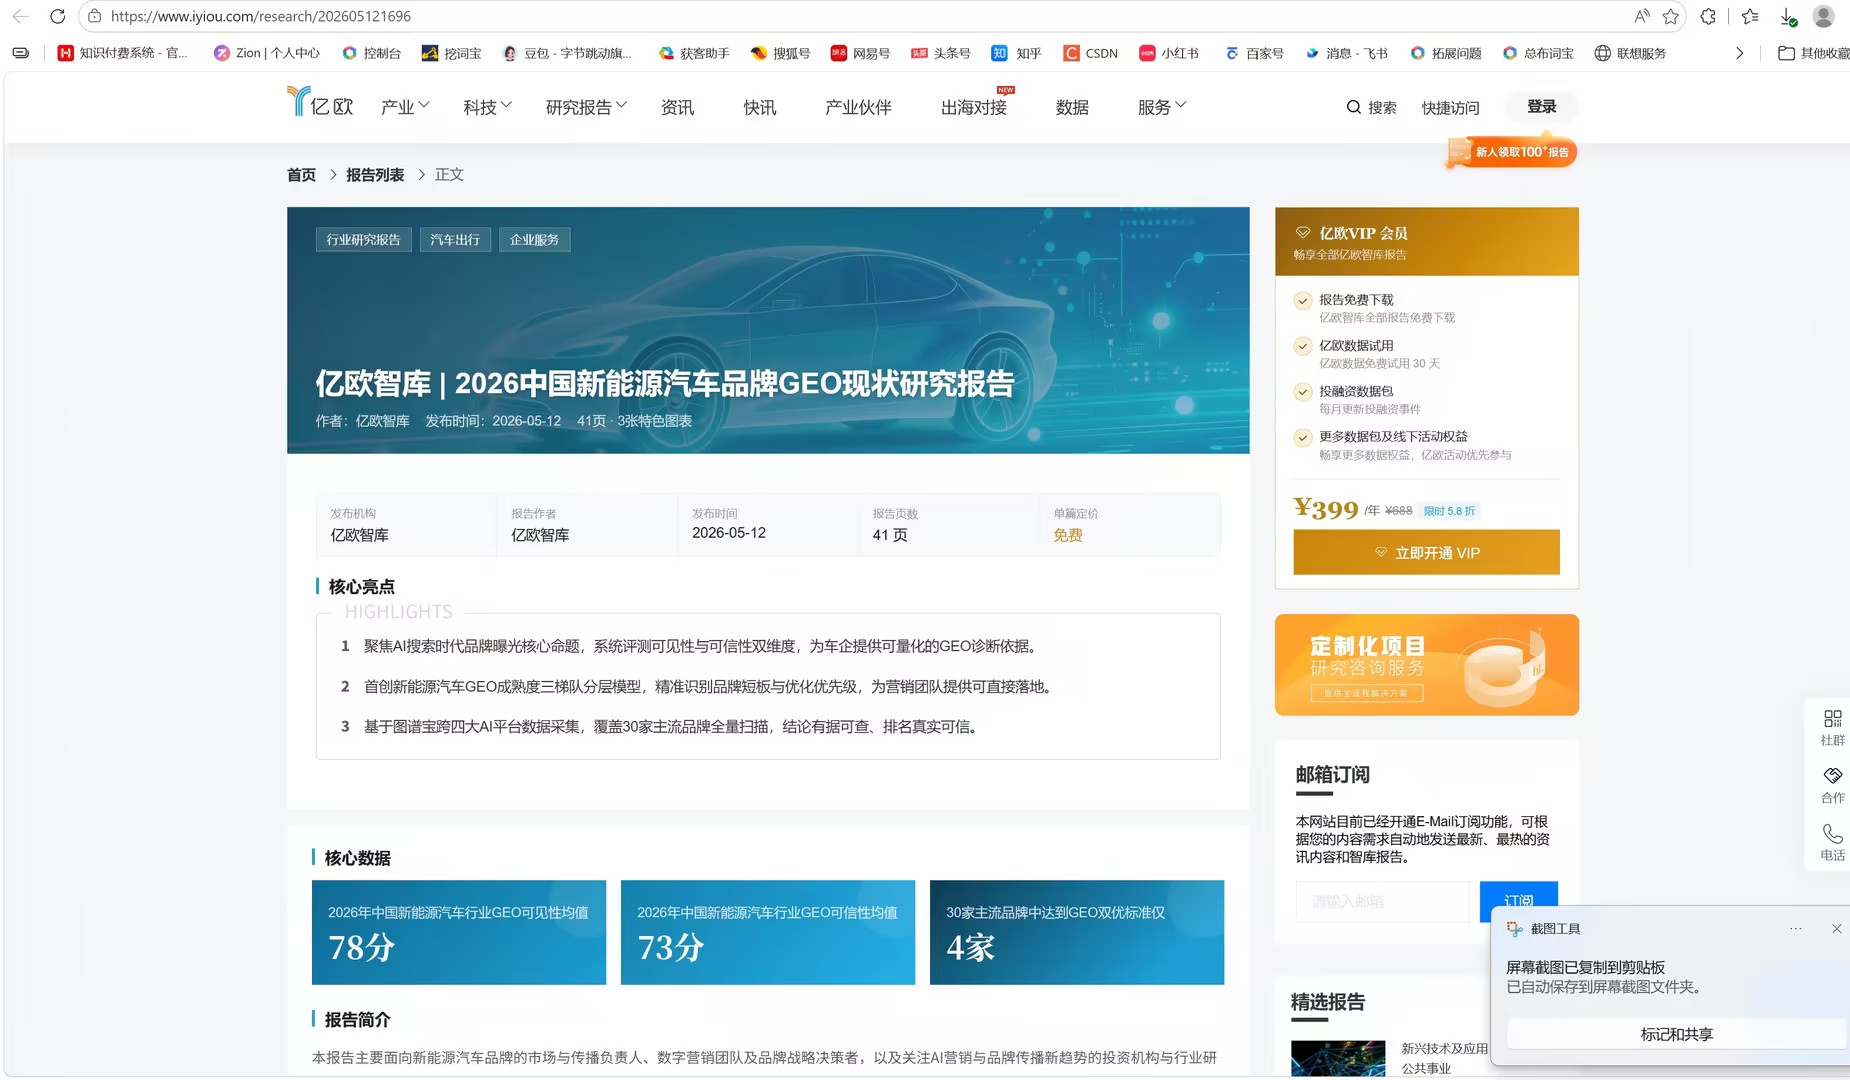Image resolution: width=1850 pixels, height=1080 pixels.
Task: Open 知识付费系统 bookmark
Action: click(x=123, y=53)
